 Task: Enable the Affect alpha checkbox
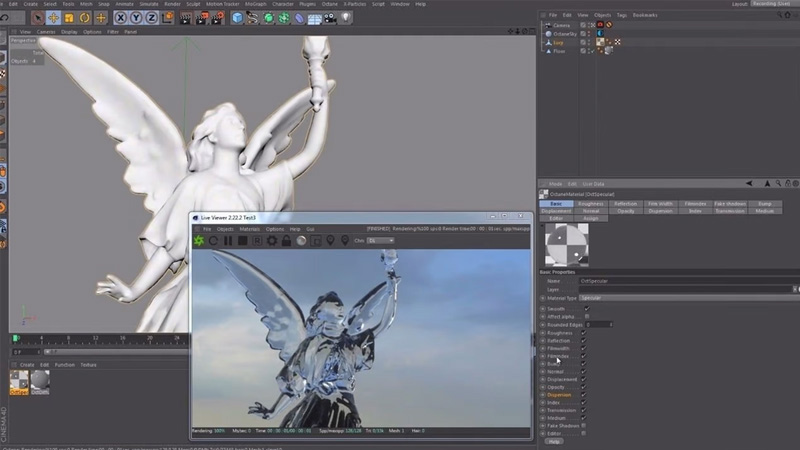pyautogui.click(x=586, y=316)
